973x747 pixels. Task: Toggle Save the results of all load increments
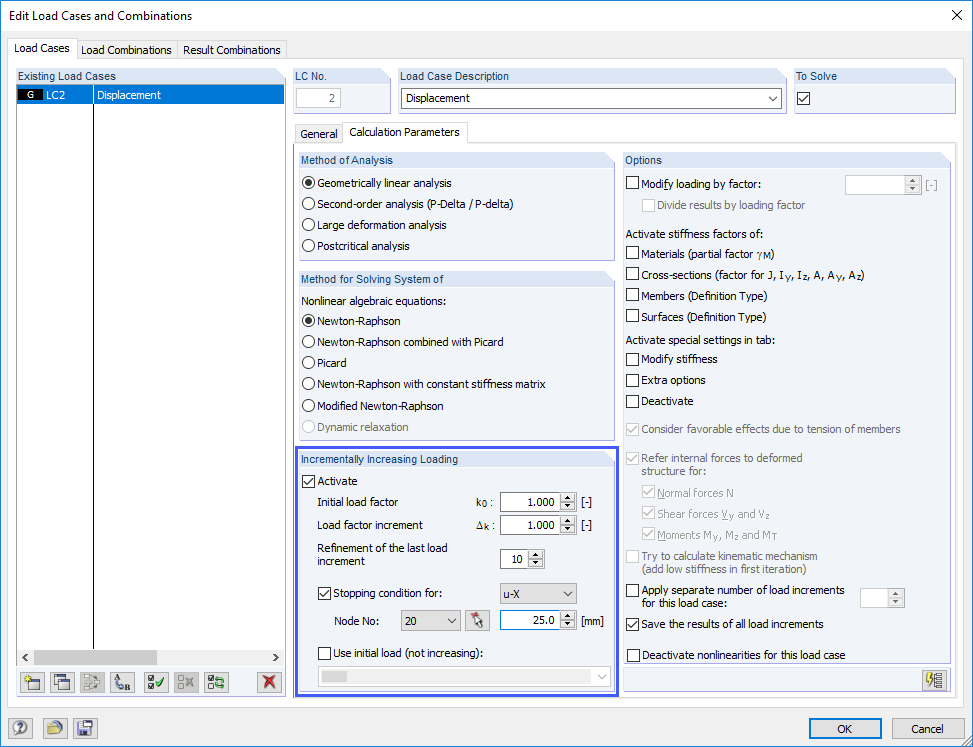click(632, 624)
